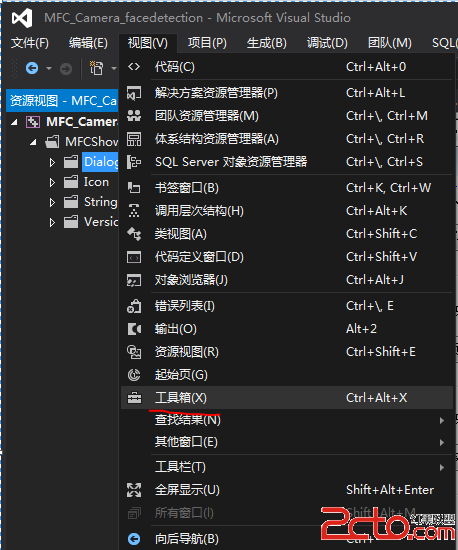Screen dimensions: 458x550
Task: Click the Toolbox (工具箱) briefcase icon
Action: coord(134,398)
